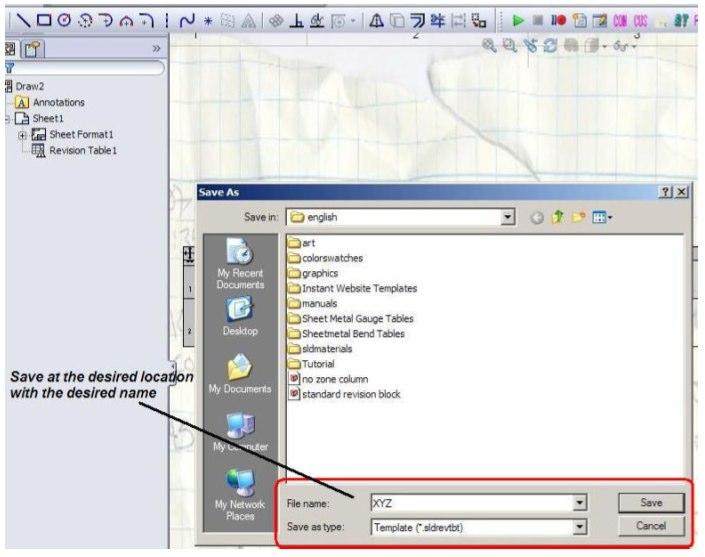The height and width of the screenshot is (557, 705).
Task: Select the sldmaterials folder
Action: pos(320,349)
